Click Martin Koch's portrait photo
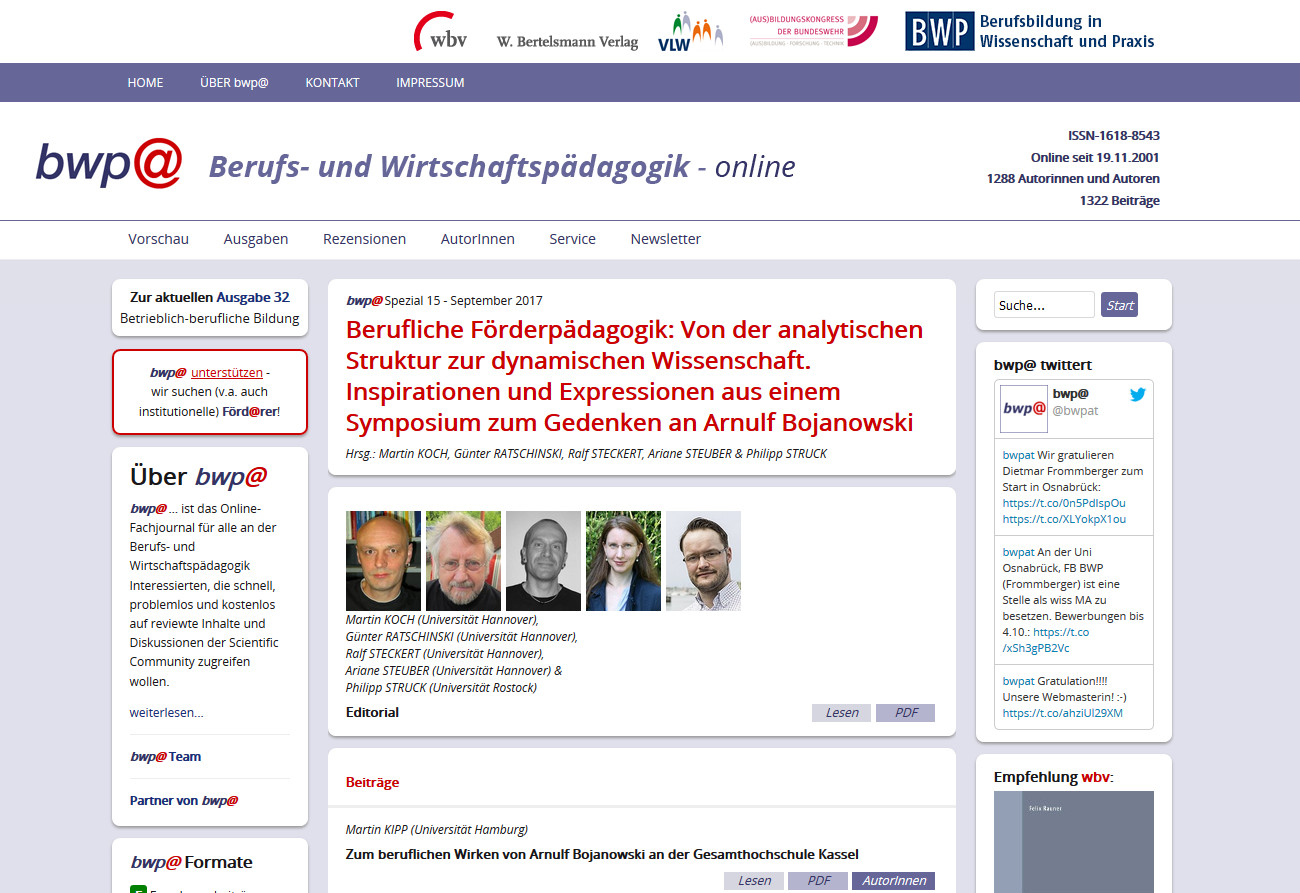The image size is (1300, 893). click(383, 561)
